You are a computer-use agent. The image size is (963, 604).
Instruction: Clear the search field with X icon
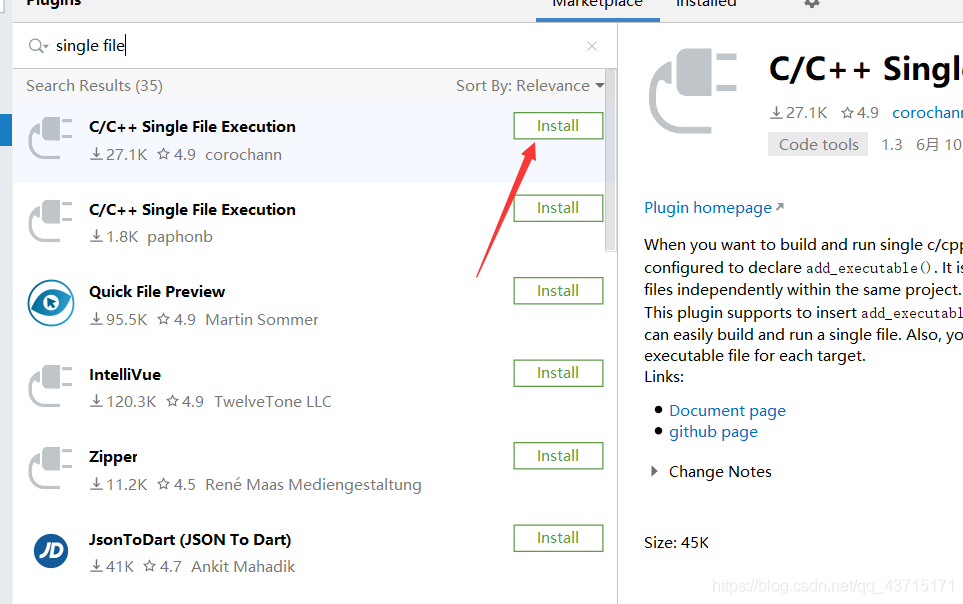tap(592, 46)
